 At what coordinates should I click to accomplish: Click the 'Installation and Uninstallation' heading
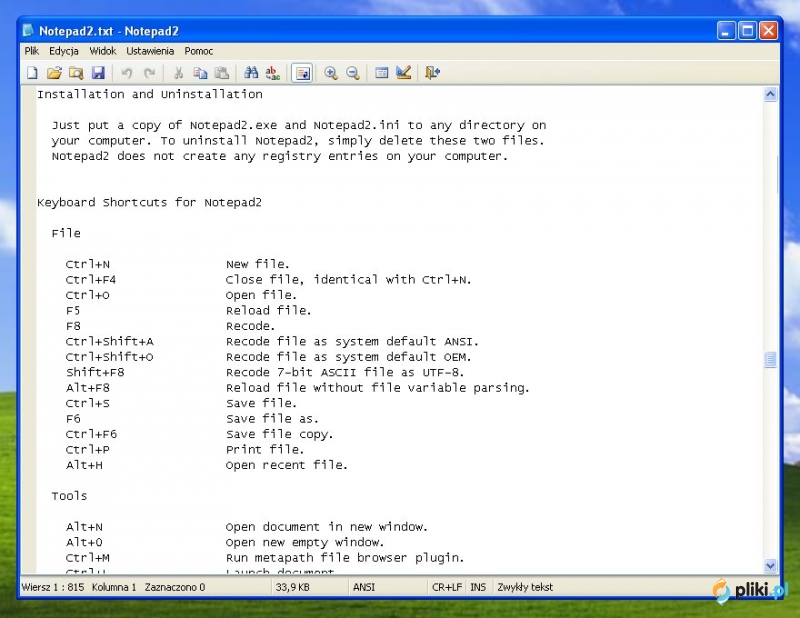tap(149, 94)
